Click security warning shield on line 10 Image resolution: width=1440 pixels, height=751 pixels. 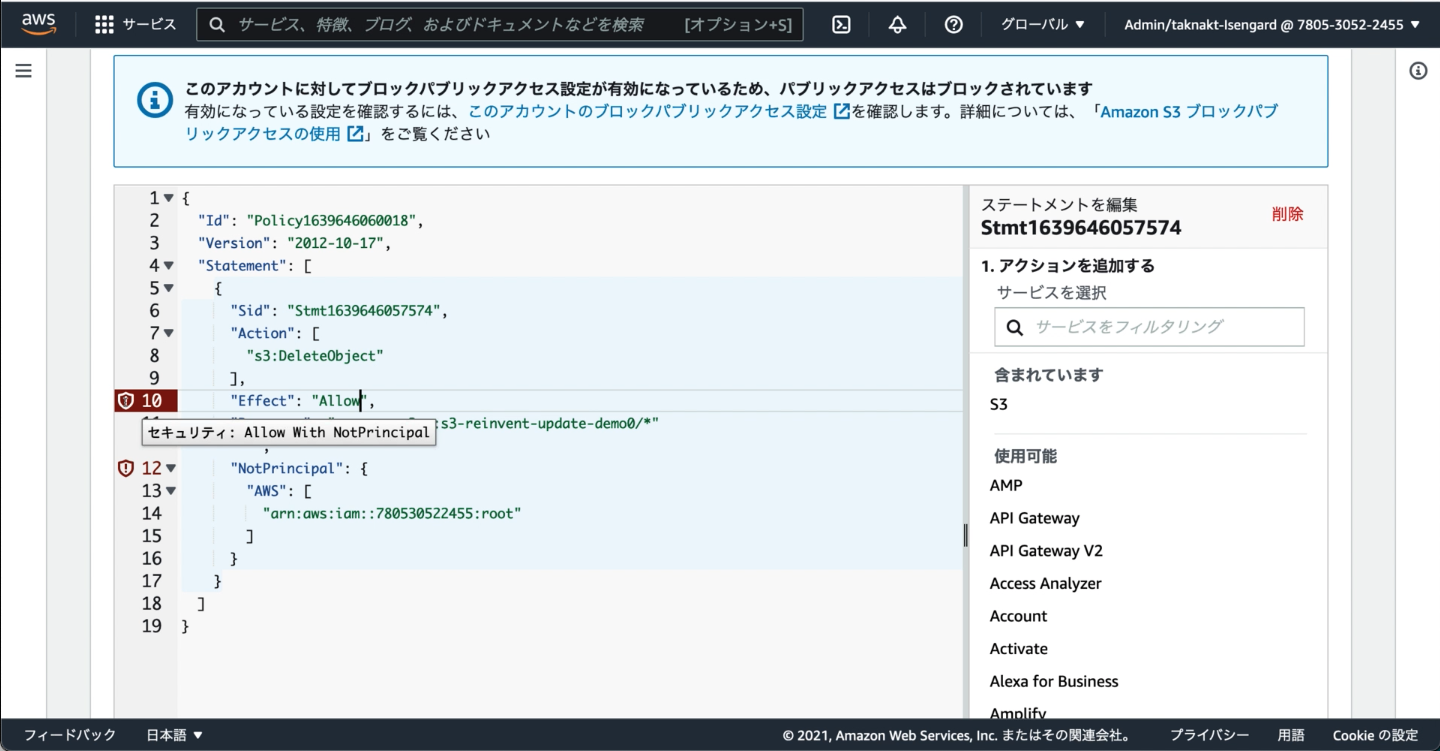126,401
